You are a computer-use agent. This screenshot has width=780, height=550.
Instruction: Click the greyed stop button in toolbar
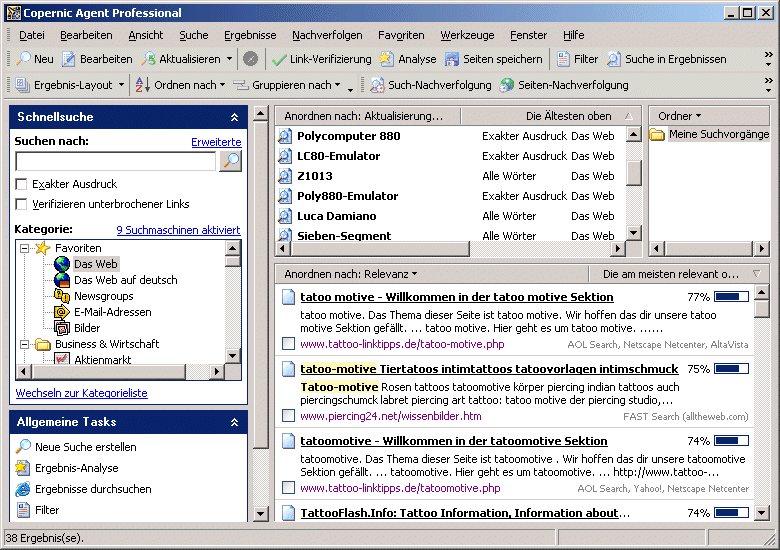250,59
